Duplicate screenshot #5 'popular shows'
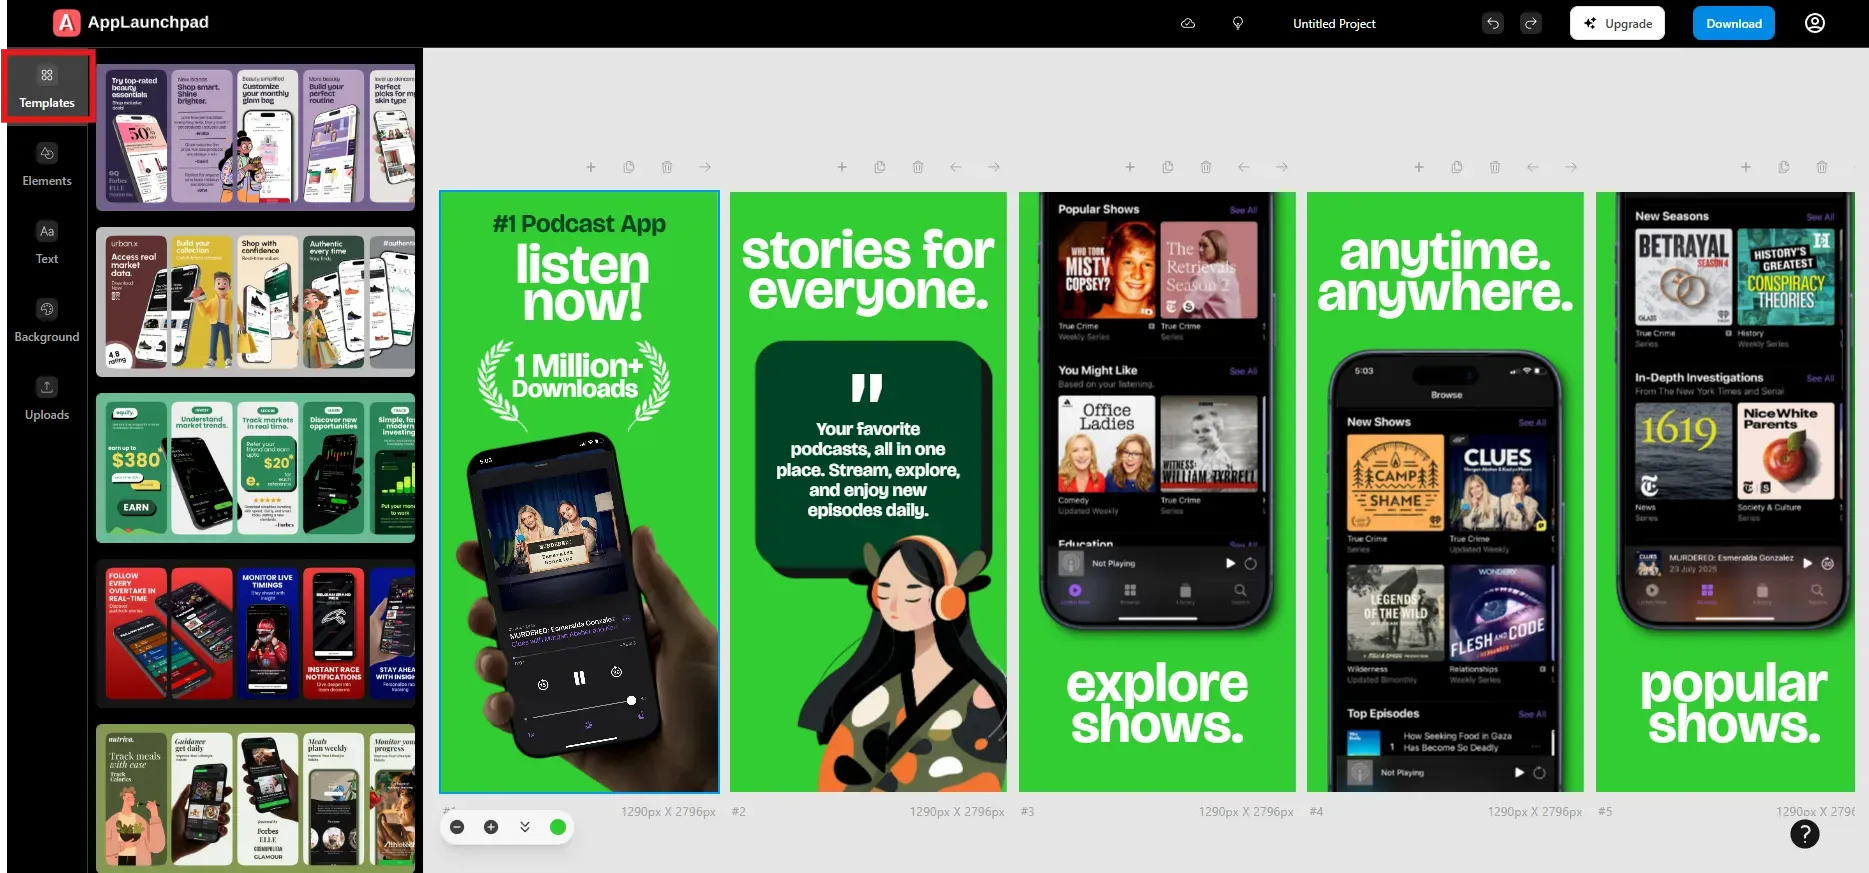Screen dimensions: 1869x873 point(1784,167)
